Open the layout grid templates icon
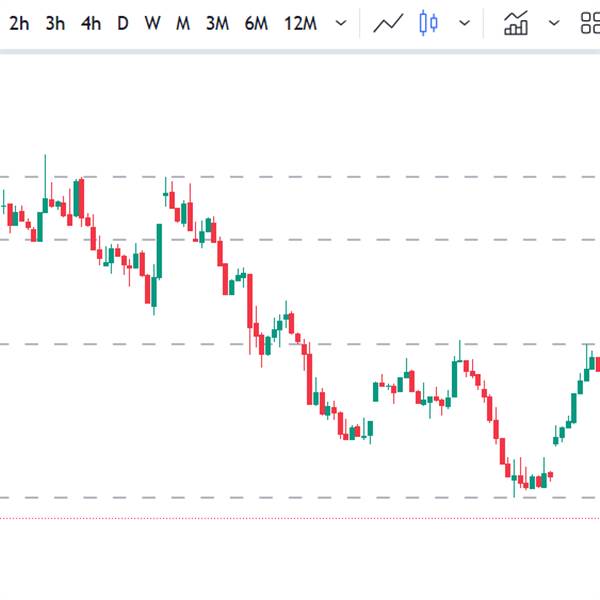 590,23
